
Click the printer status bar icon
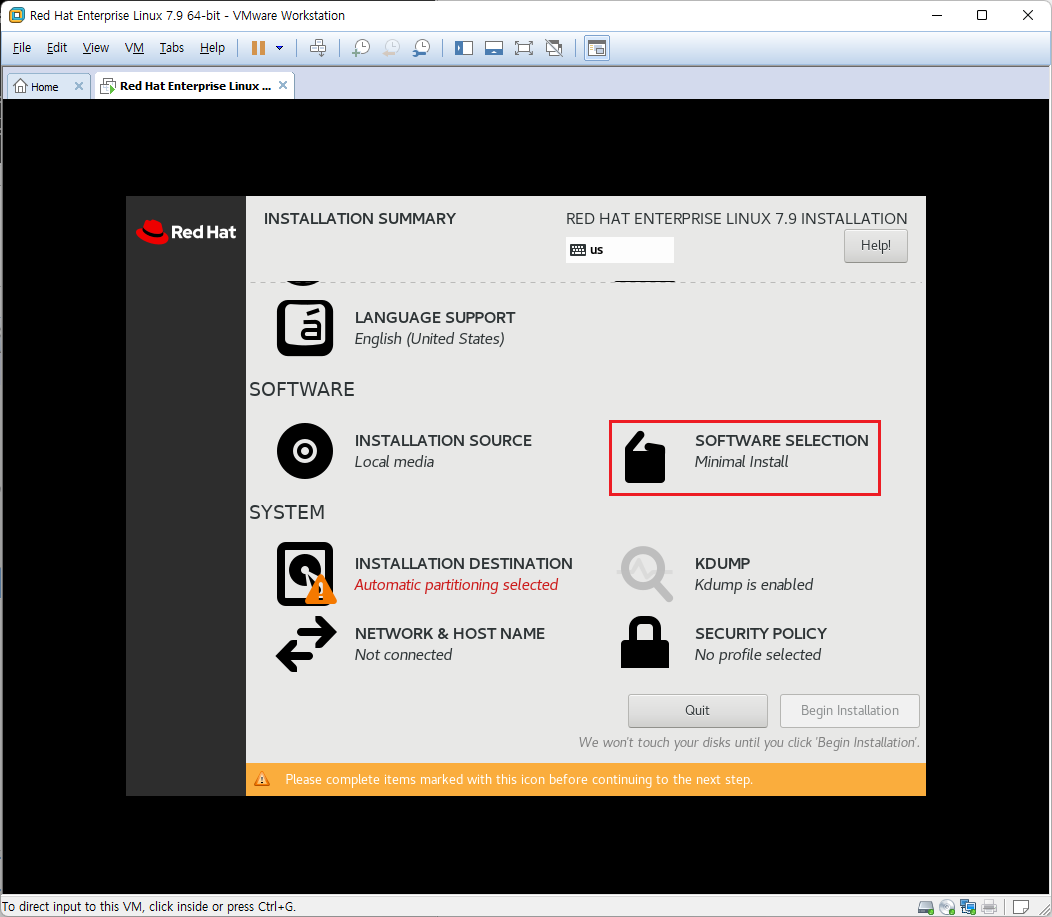click(x=989, y=908)
